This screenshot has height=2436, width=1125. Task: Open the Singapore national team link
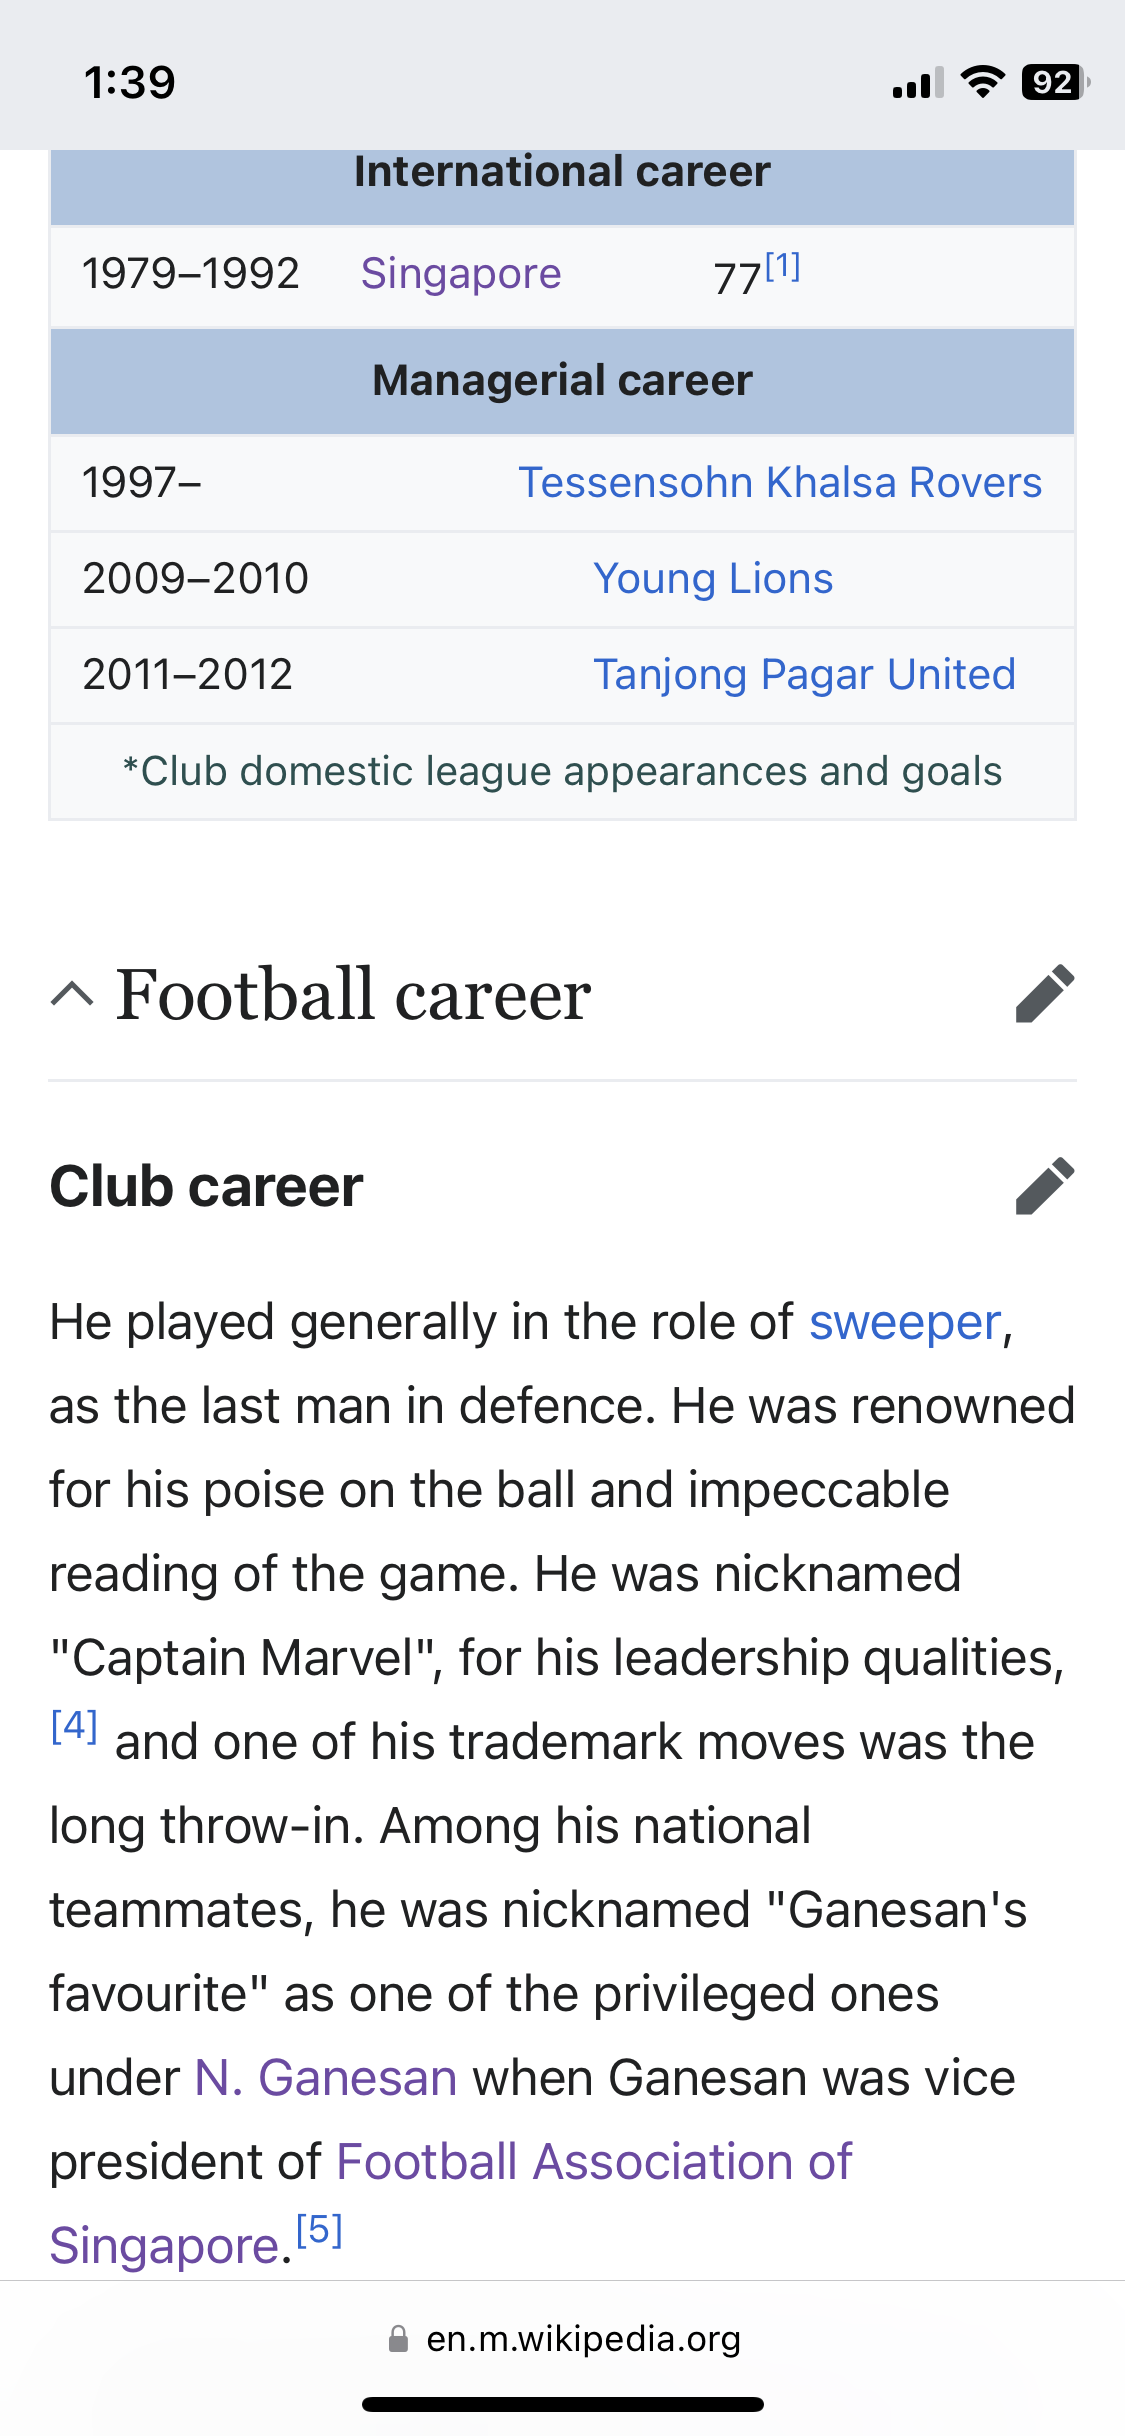[461, 274]
